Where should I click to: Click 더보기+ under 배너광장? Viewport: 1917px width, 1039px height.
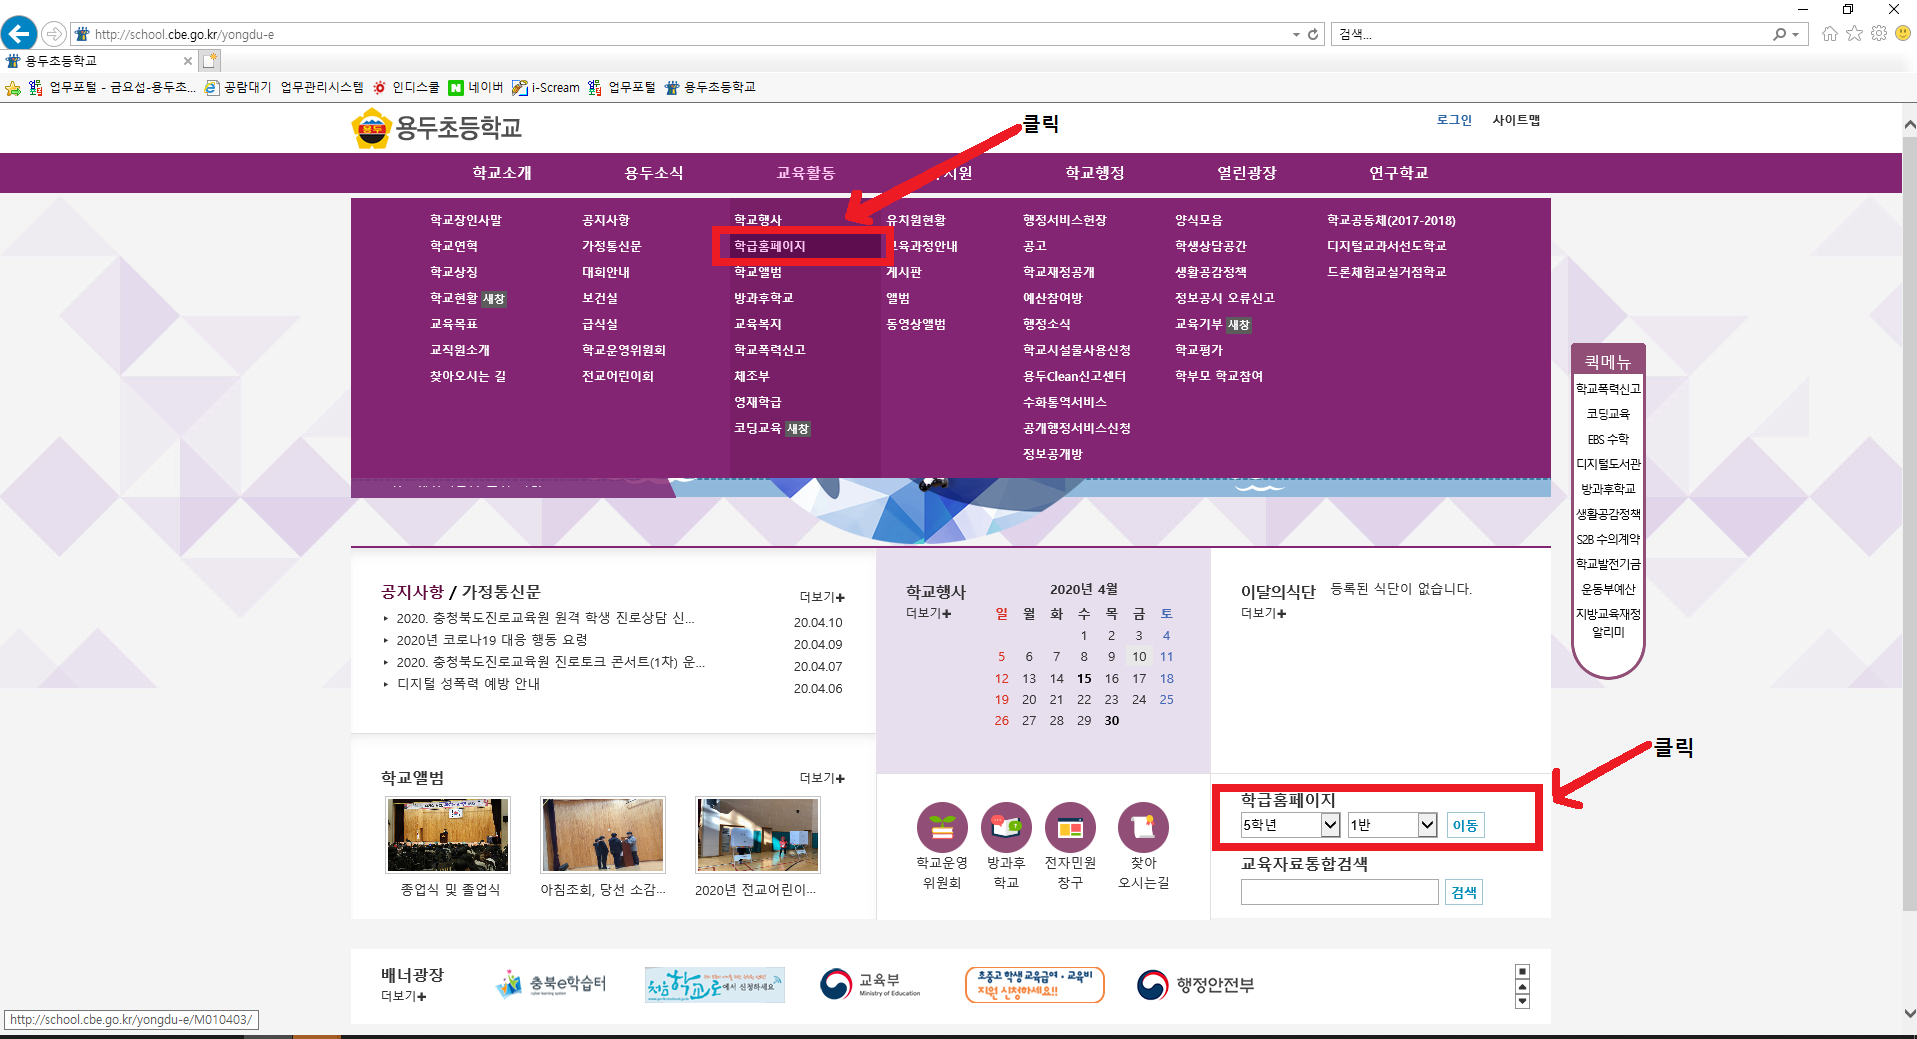pyautogui.click(x=403, y=996)
